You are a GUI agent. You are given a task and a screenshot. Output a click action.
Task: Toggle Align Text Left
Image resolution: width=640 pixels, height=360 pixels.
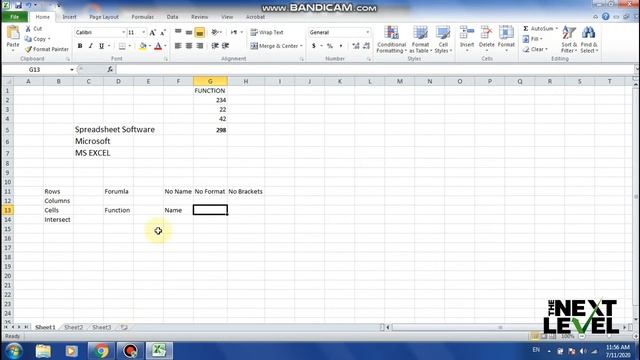coord(178,46)
